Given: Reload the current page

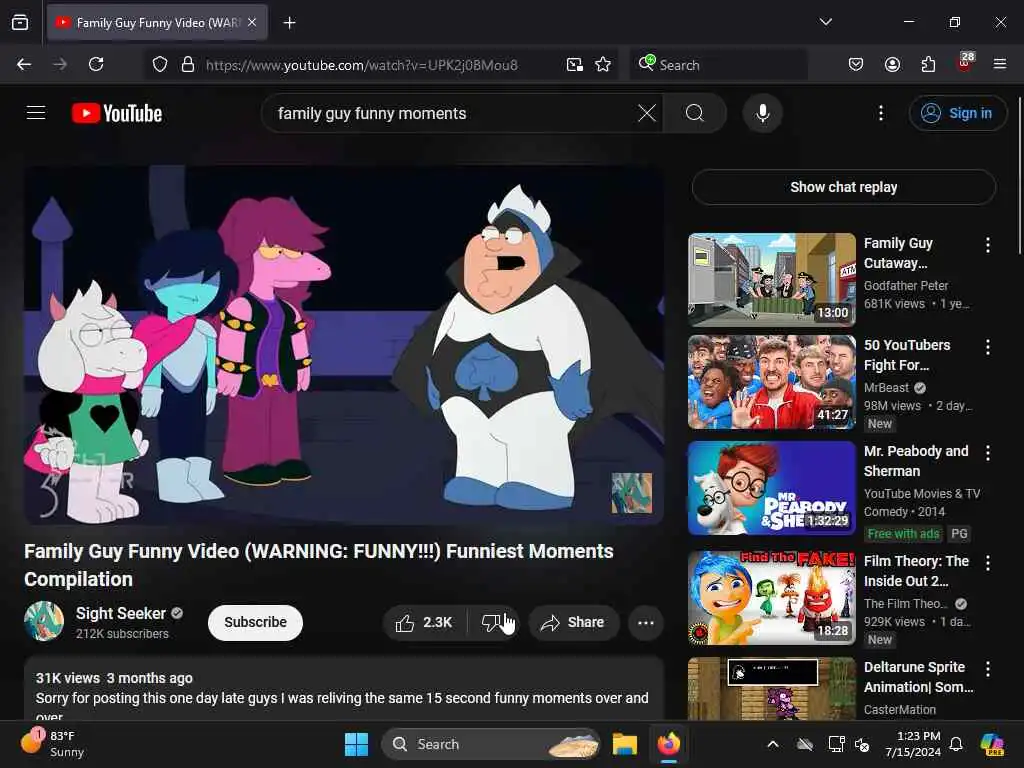Looking at the screenshot, I should 96,64.
